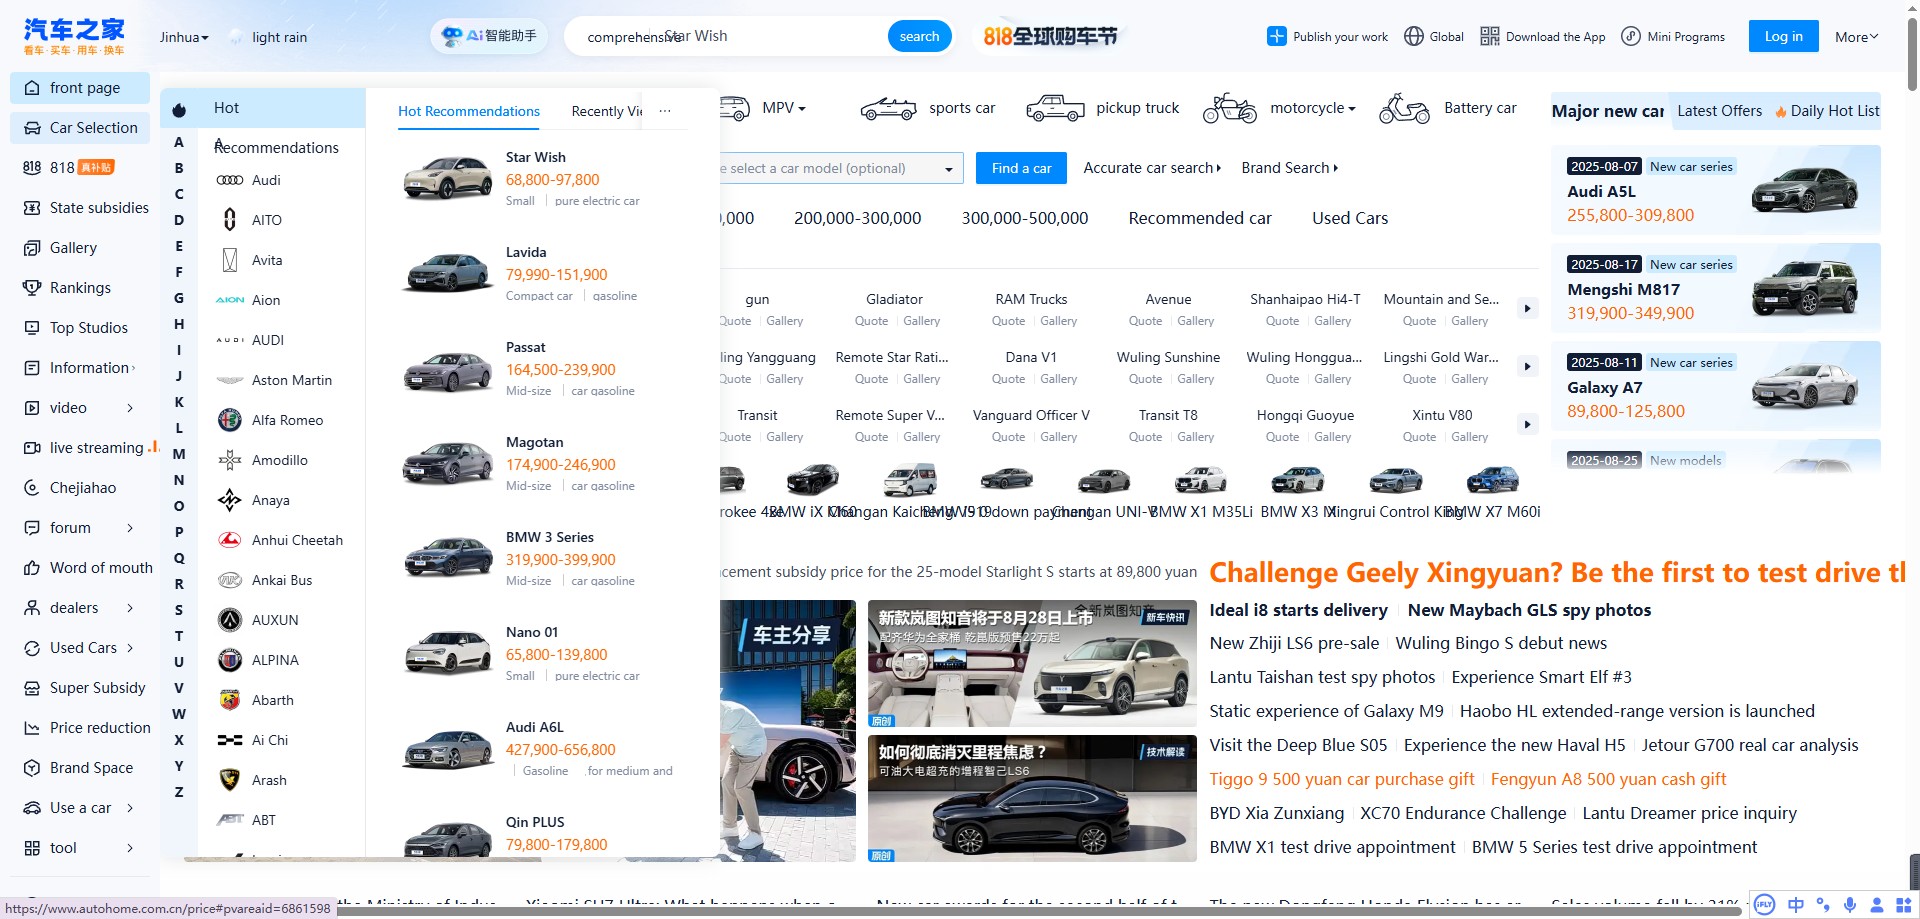Open Transit T8 Gallery link

tap(1195, 437)
